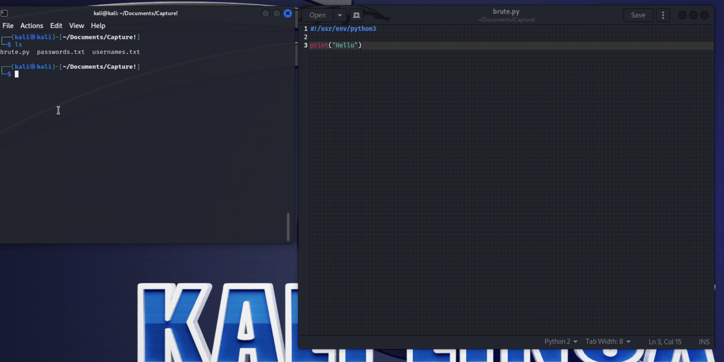Click the ls command in terminal
Image resolution: width=724 pixels, height=362 pixels.
click(x=18, y=45)
